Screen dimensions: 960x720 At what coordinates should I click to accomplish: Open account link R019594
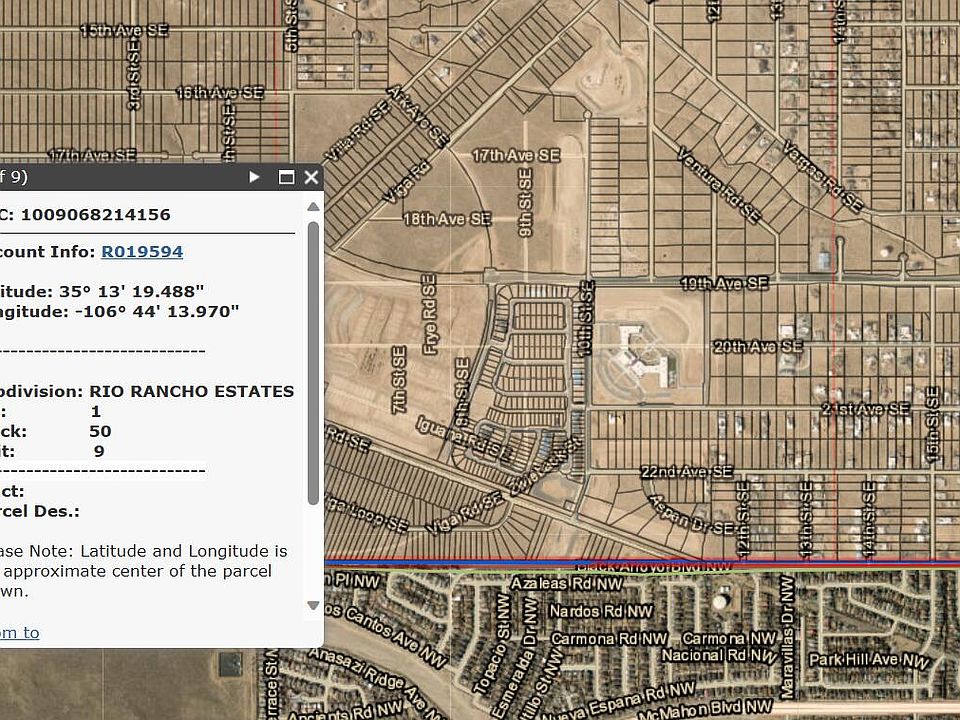(142, 252)
